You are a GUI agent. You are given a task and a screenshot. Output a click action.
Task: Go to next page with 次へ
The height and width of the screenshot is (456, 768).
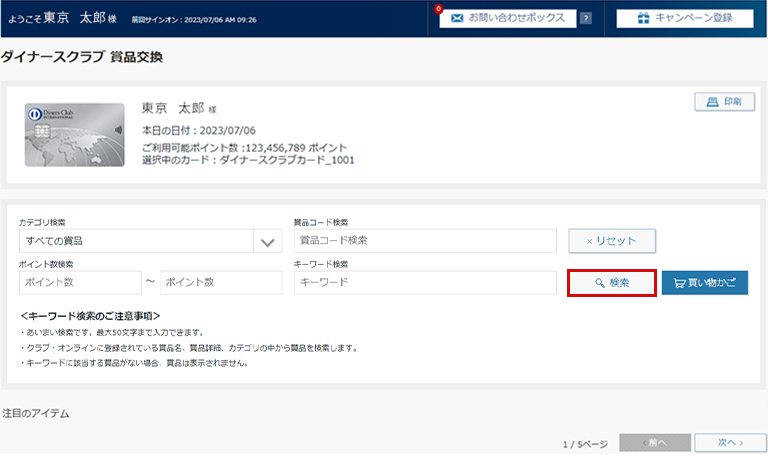tap(728, 442)
